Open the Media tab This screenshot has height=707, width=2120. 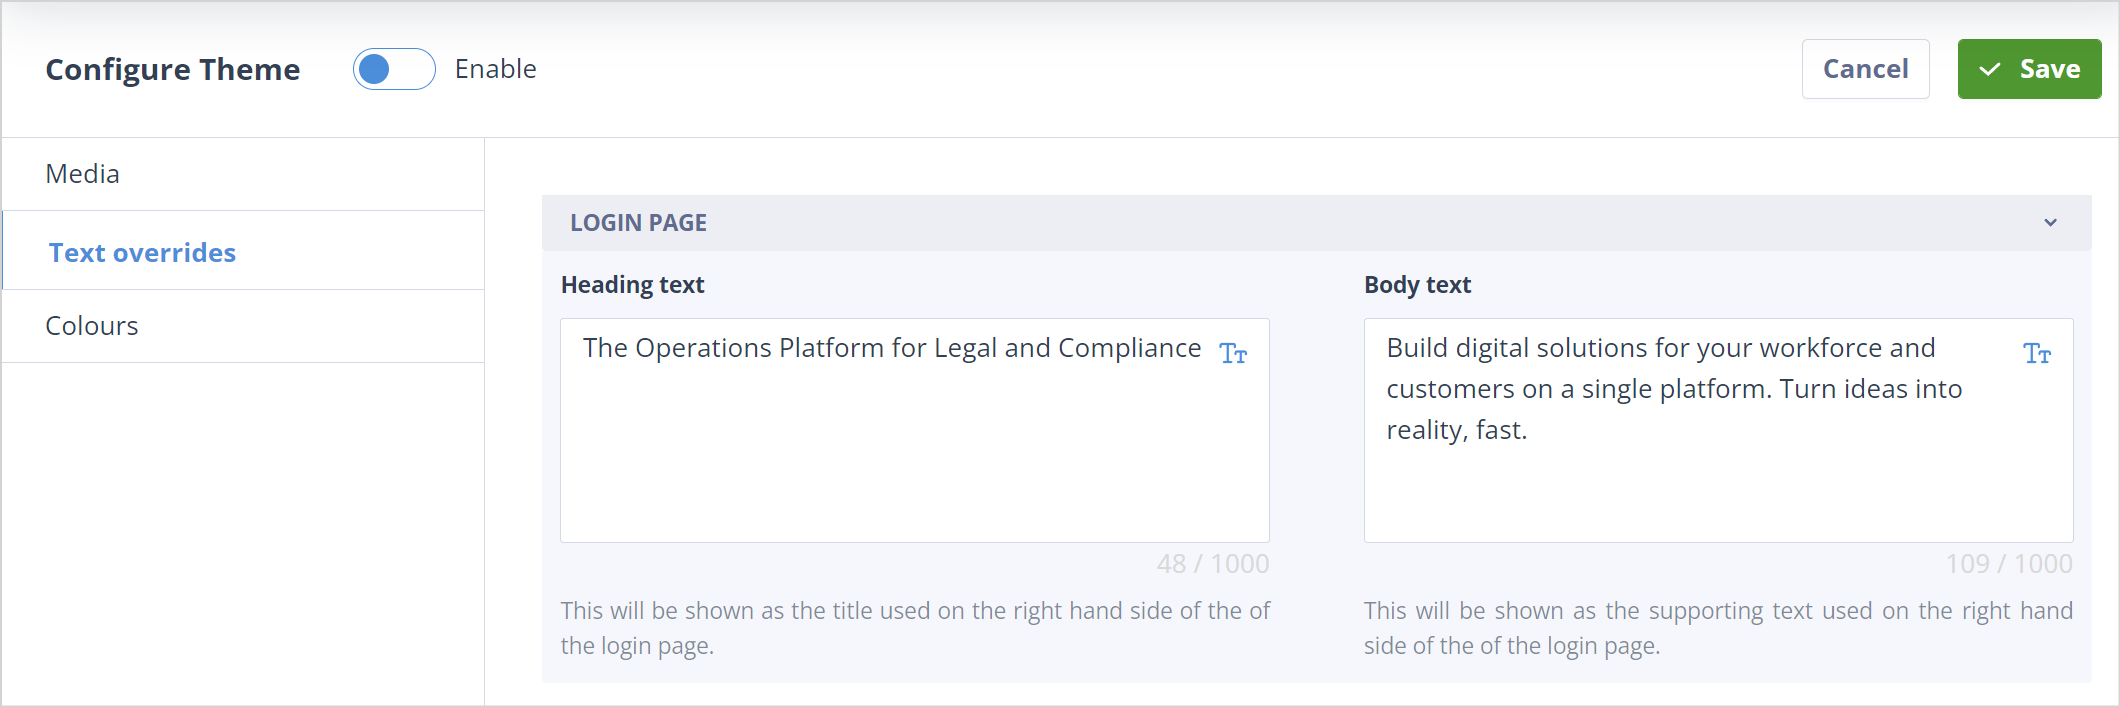coord(243,174)
